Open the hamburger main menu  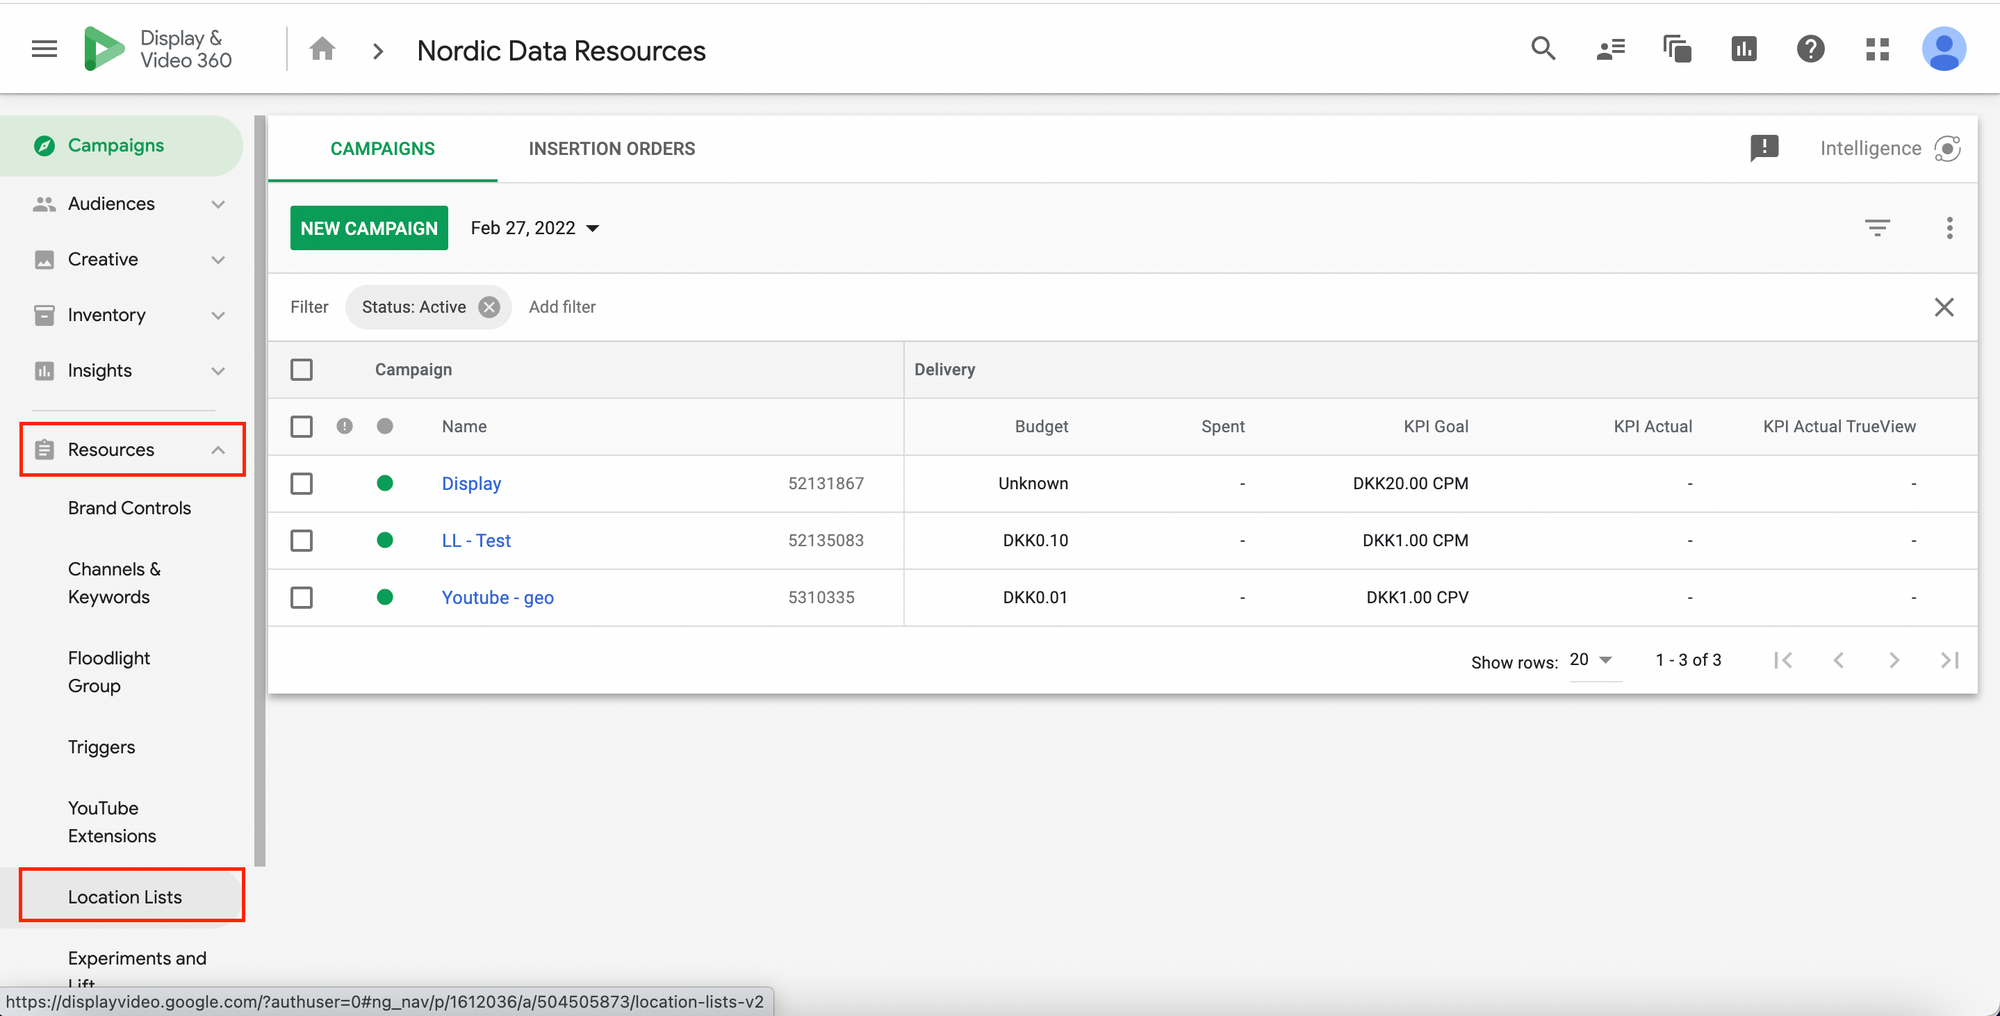click(x=44, y=49)
